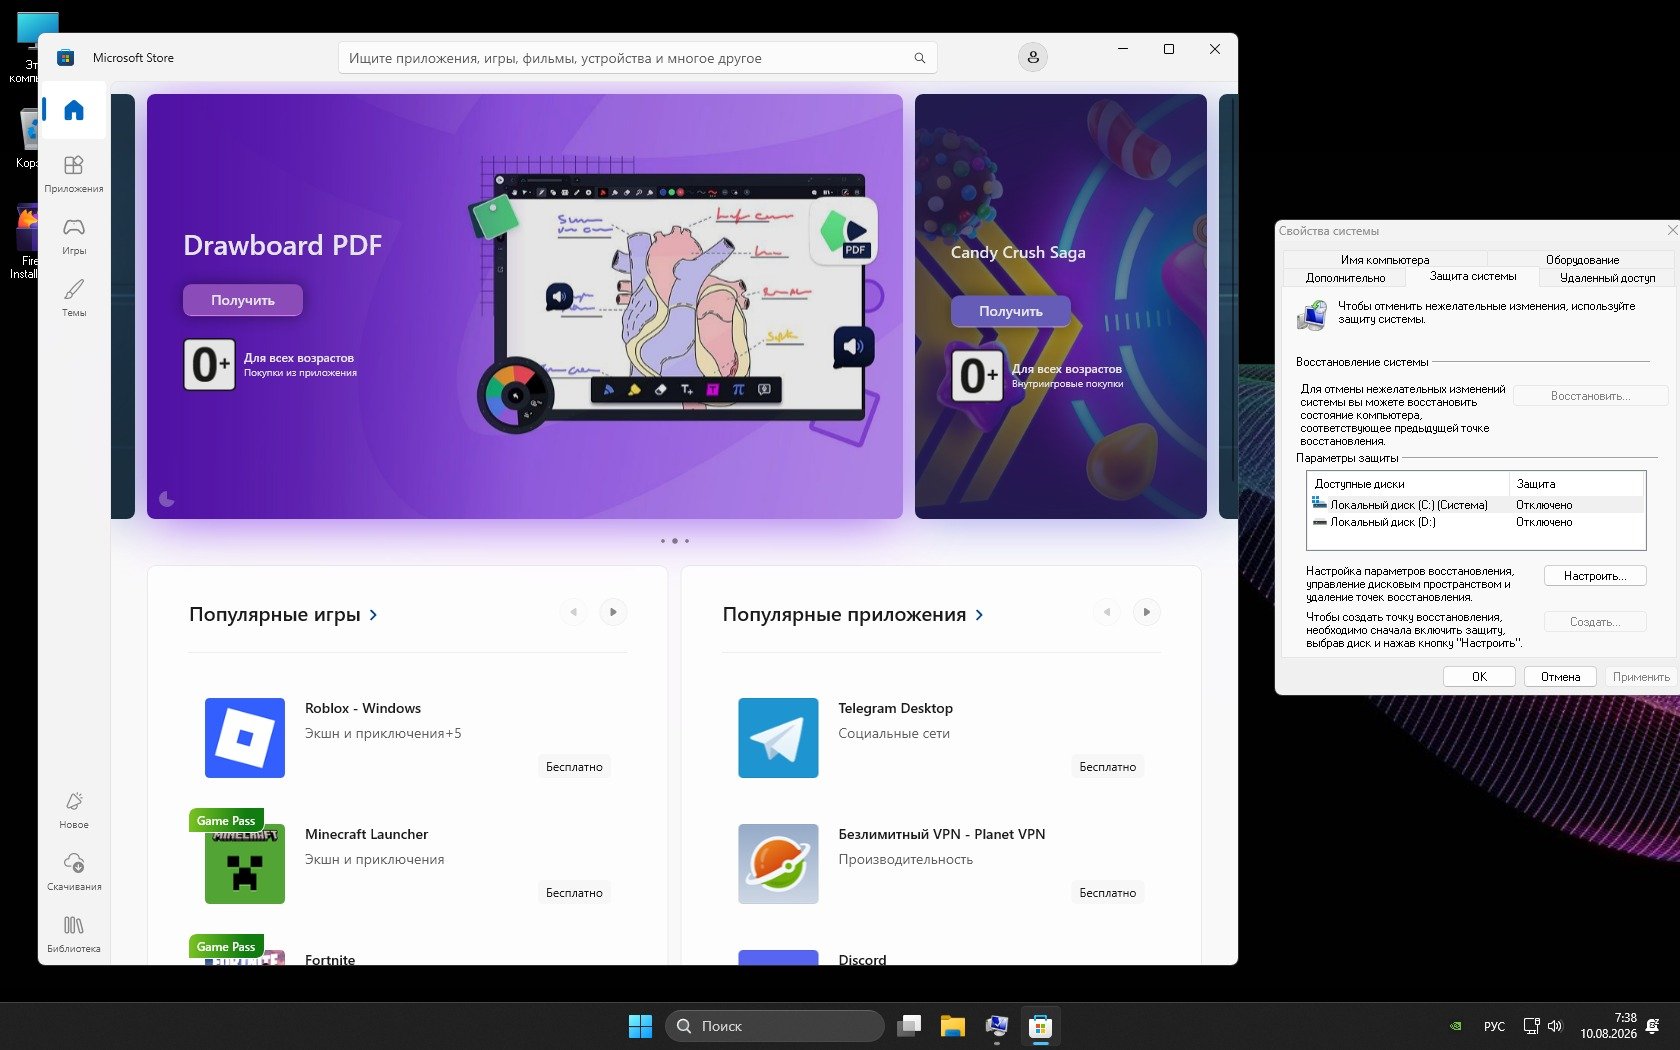Viewport: 1680px width, 1050px height.
Task: Get Drawboard PDF with Получить button
Action: click(243, 300)
